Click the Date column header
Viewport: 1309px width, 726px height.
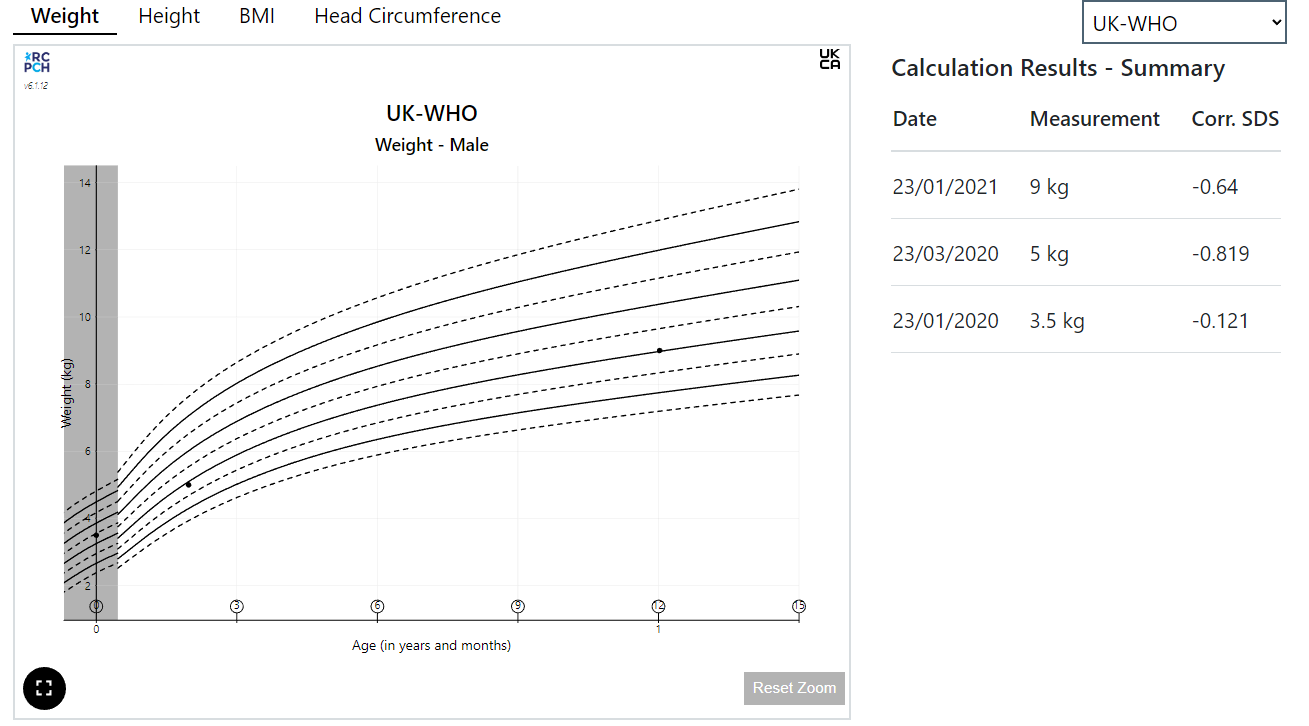tap(914, 118)
